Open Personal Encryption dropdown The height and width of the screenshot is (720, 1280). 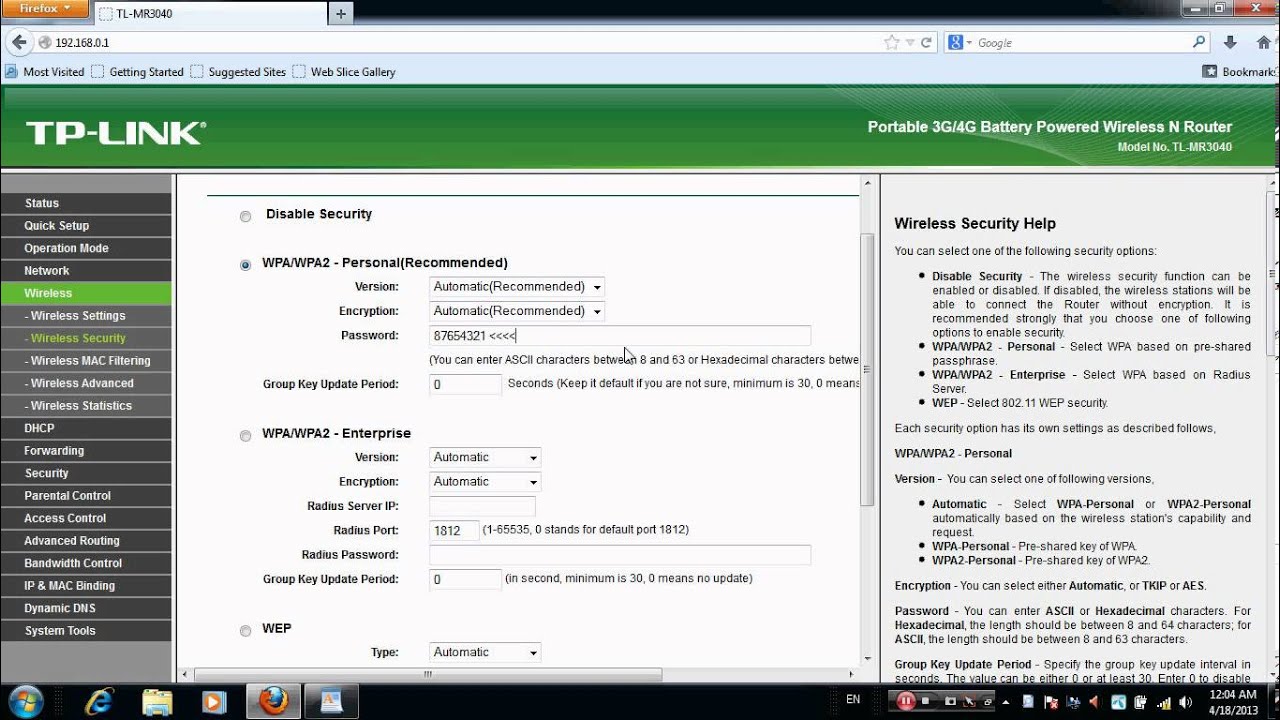point(517,311)
